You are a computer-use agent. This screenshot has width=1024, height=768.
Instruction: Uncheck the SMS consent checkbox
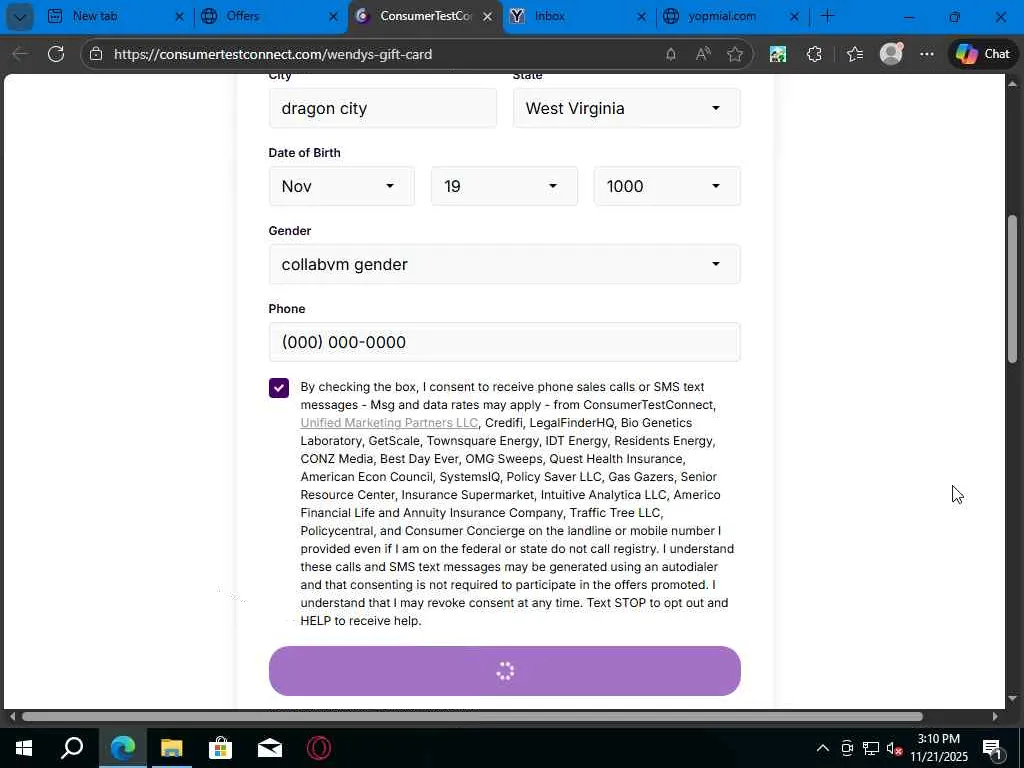tap(279, 388)
